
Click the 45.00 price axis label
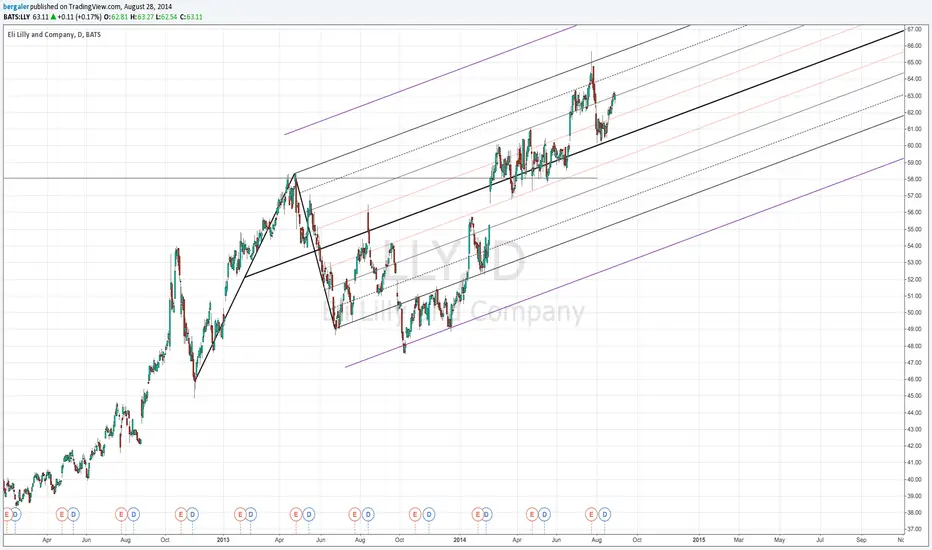click(x=914, y=395)
